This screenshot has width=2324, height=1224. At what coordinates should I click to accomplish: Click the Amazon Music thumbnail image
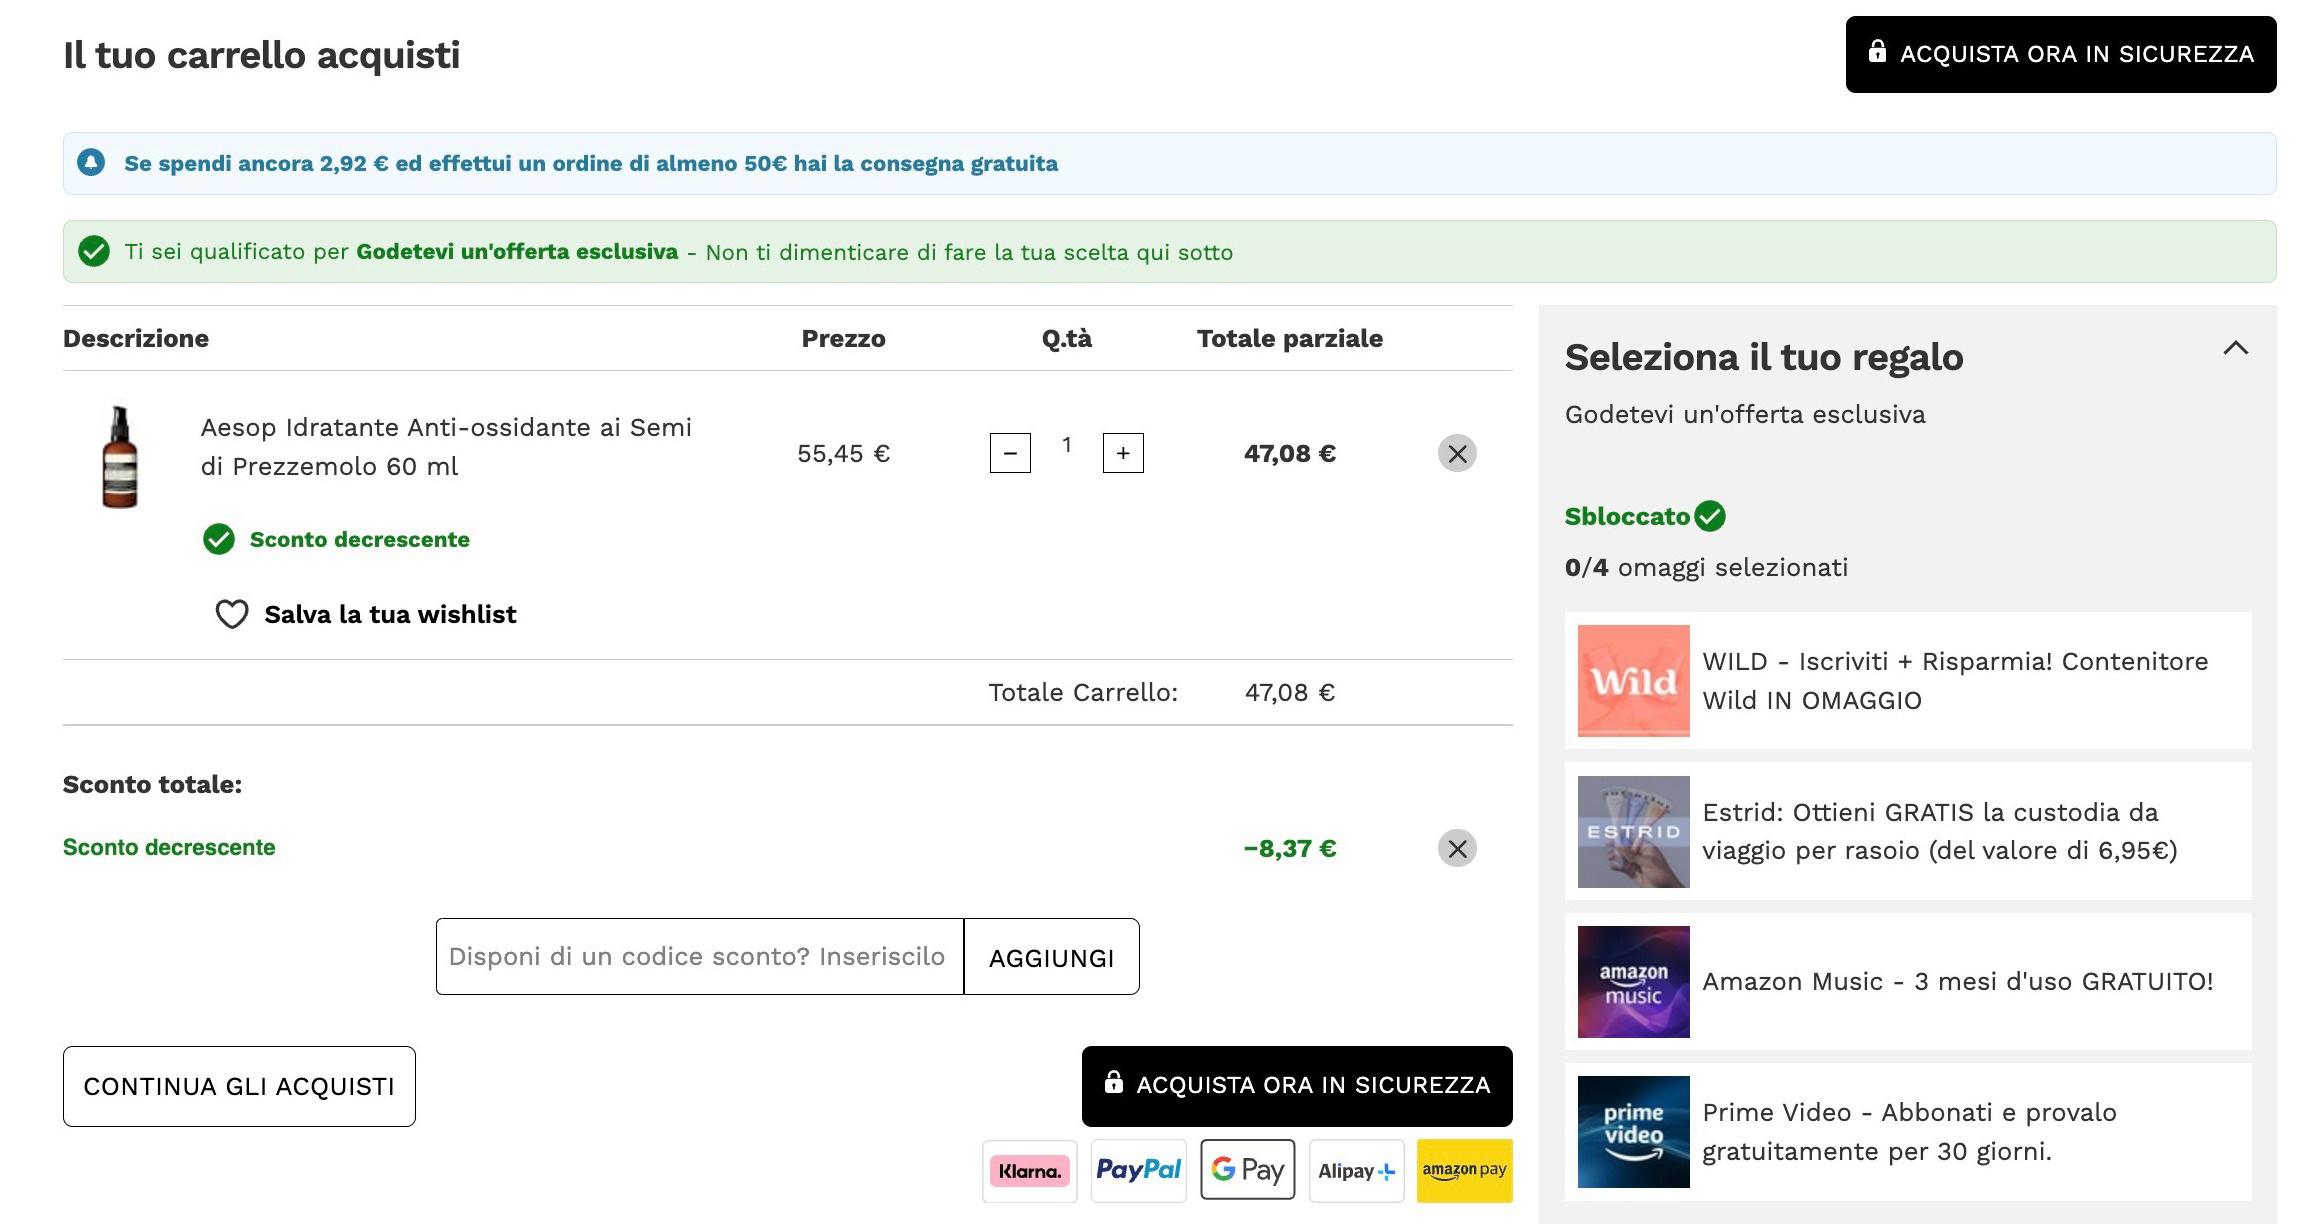(1634, 982)
